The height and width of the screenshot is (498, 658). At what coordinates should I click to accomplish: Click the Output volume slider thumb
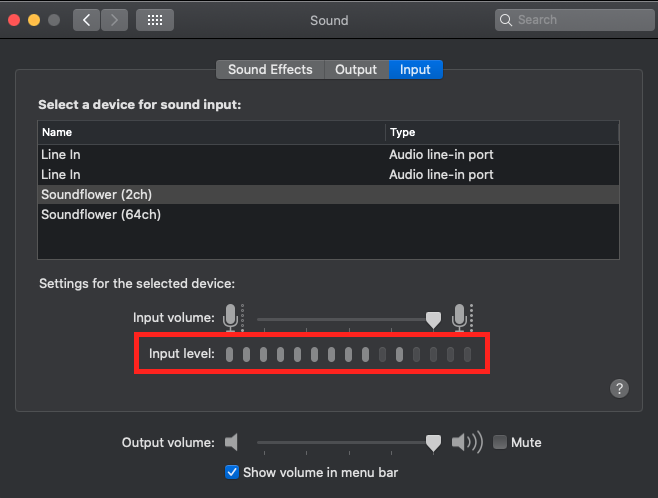coord(433,443)
